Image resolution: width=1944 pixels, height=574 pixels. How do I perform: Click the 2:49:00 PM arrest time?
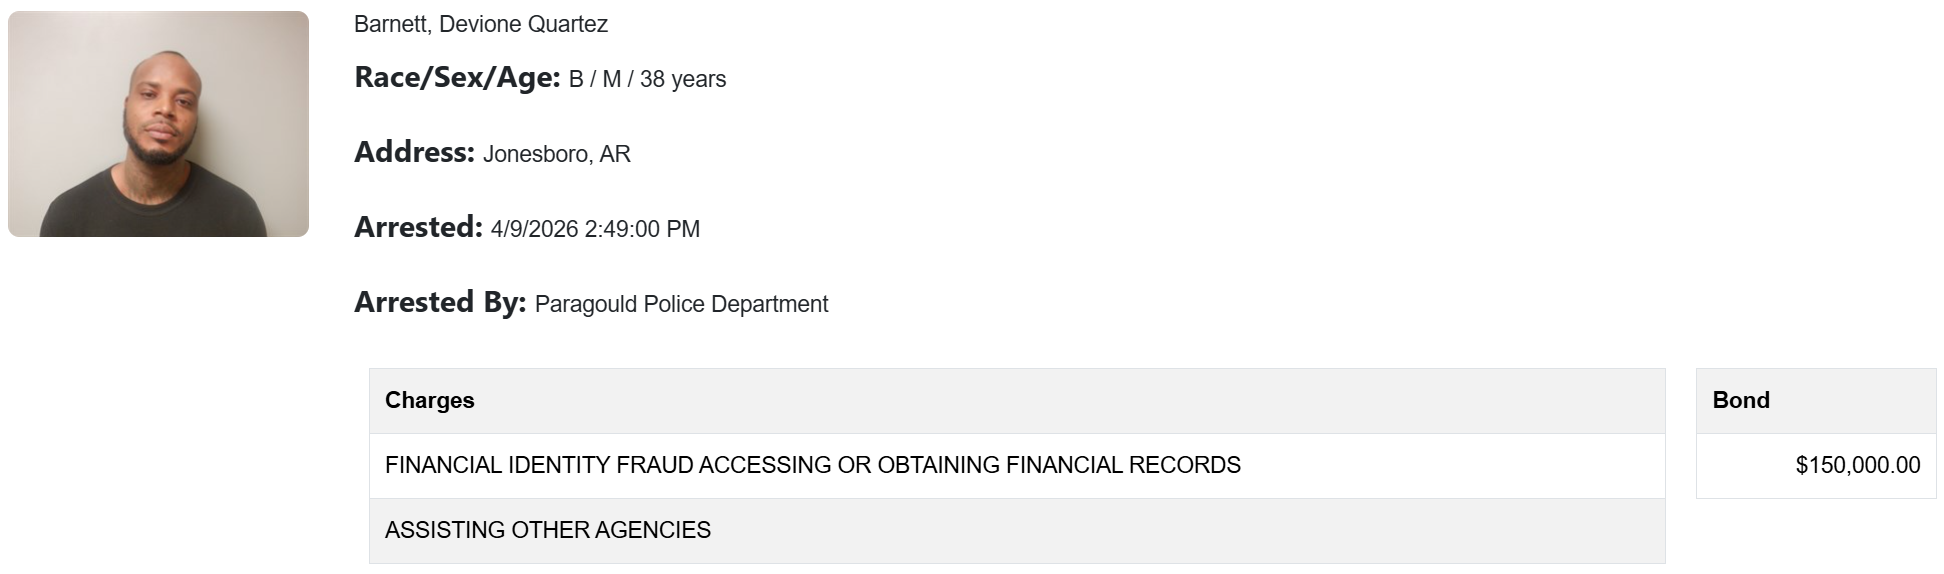(x=642, y=229)
